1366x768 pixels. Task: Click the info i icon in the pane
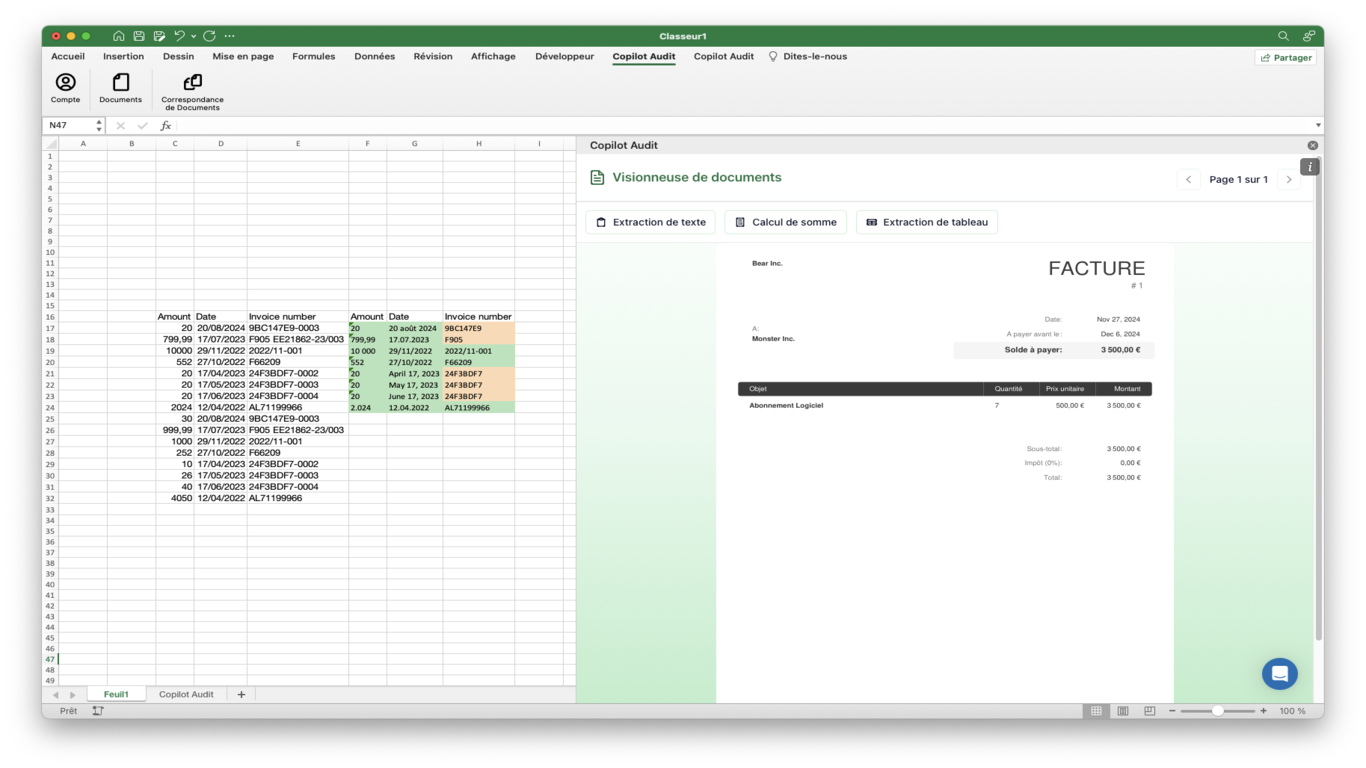(x=1310, y=167)
